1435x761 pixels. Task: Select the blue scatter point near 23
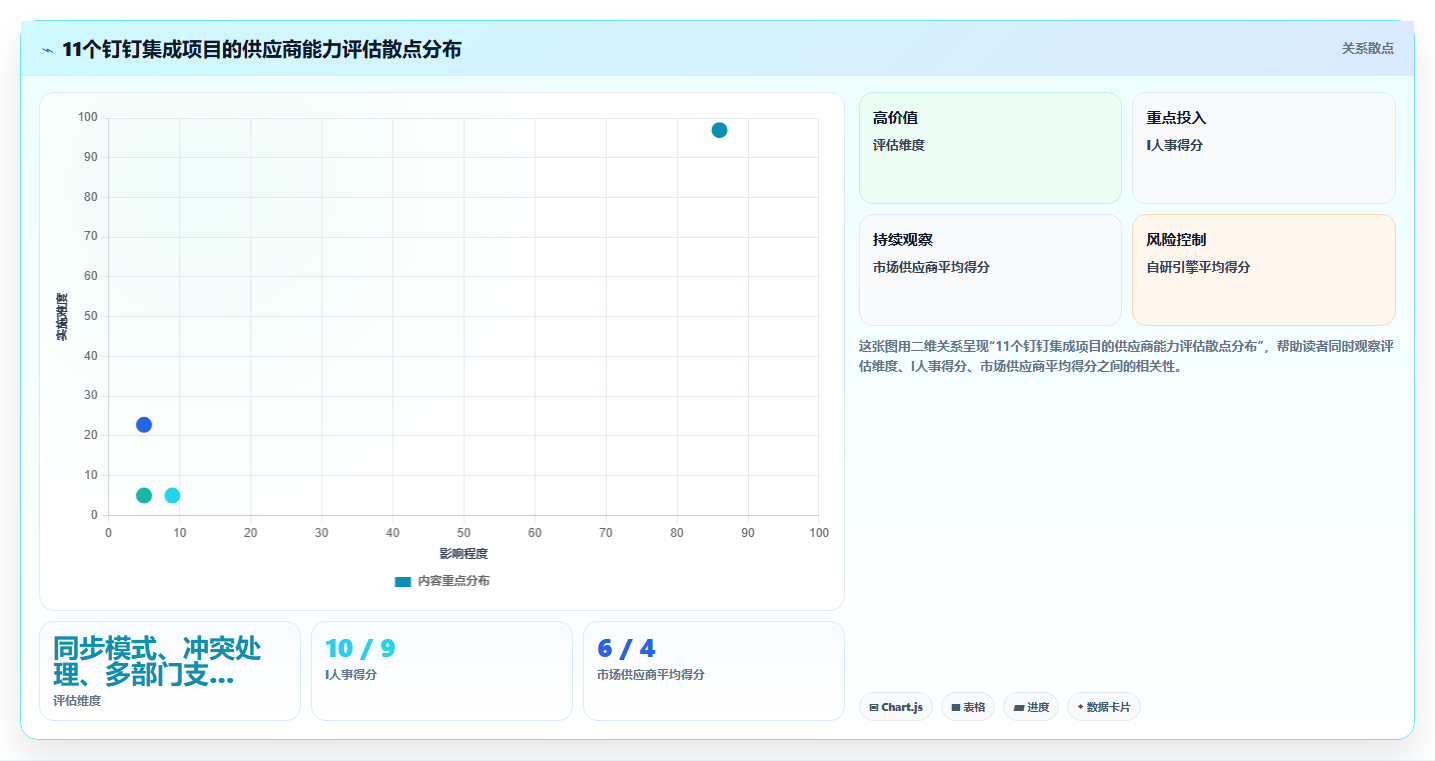click(144, 425)
